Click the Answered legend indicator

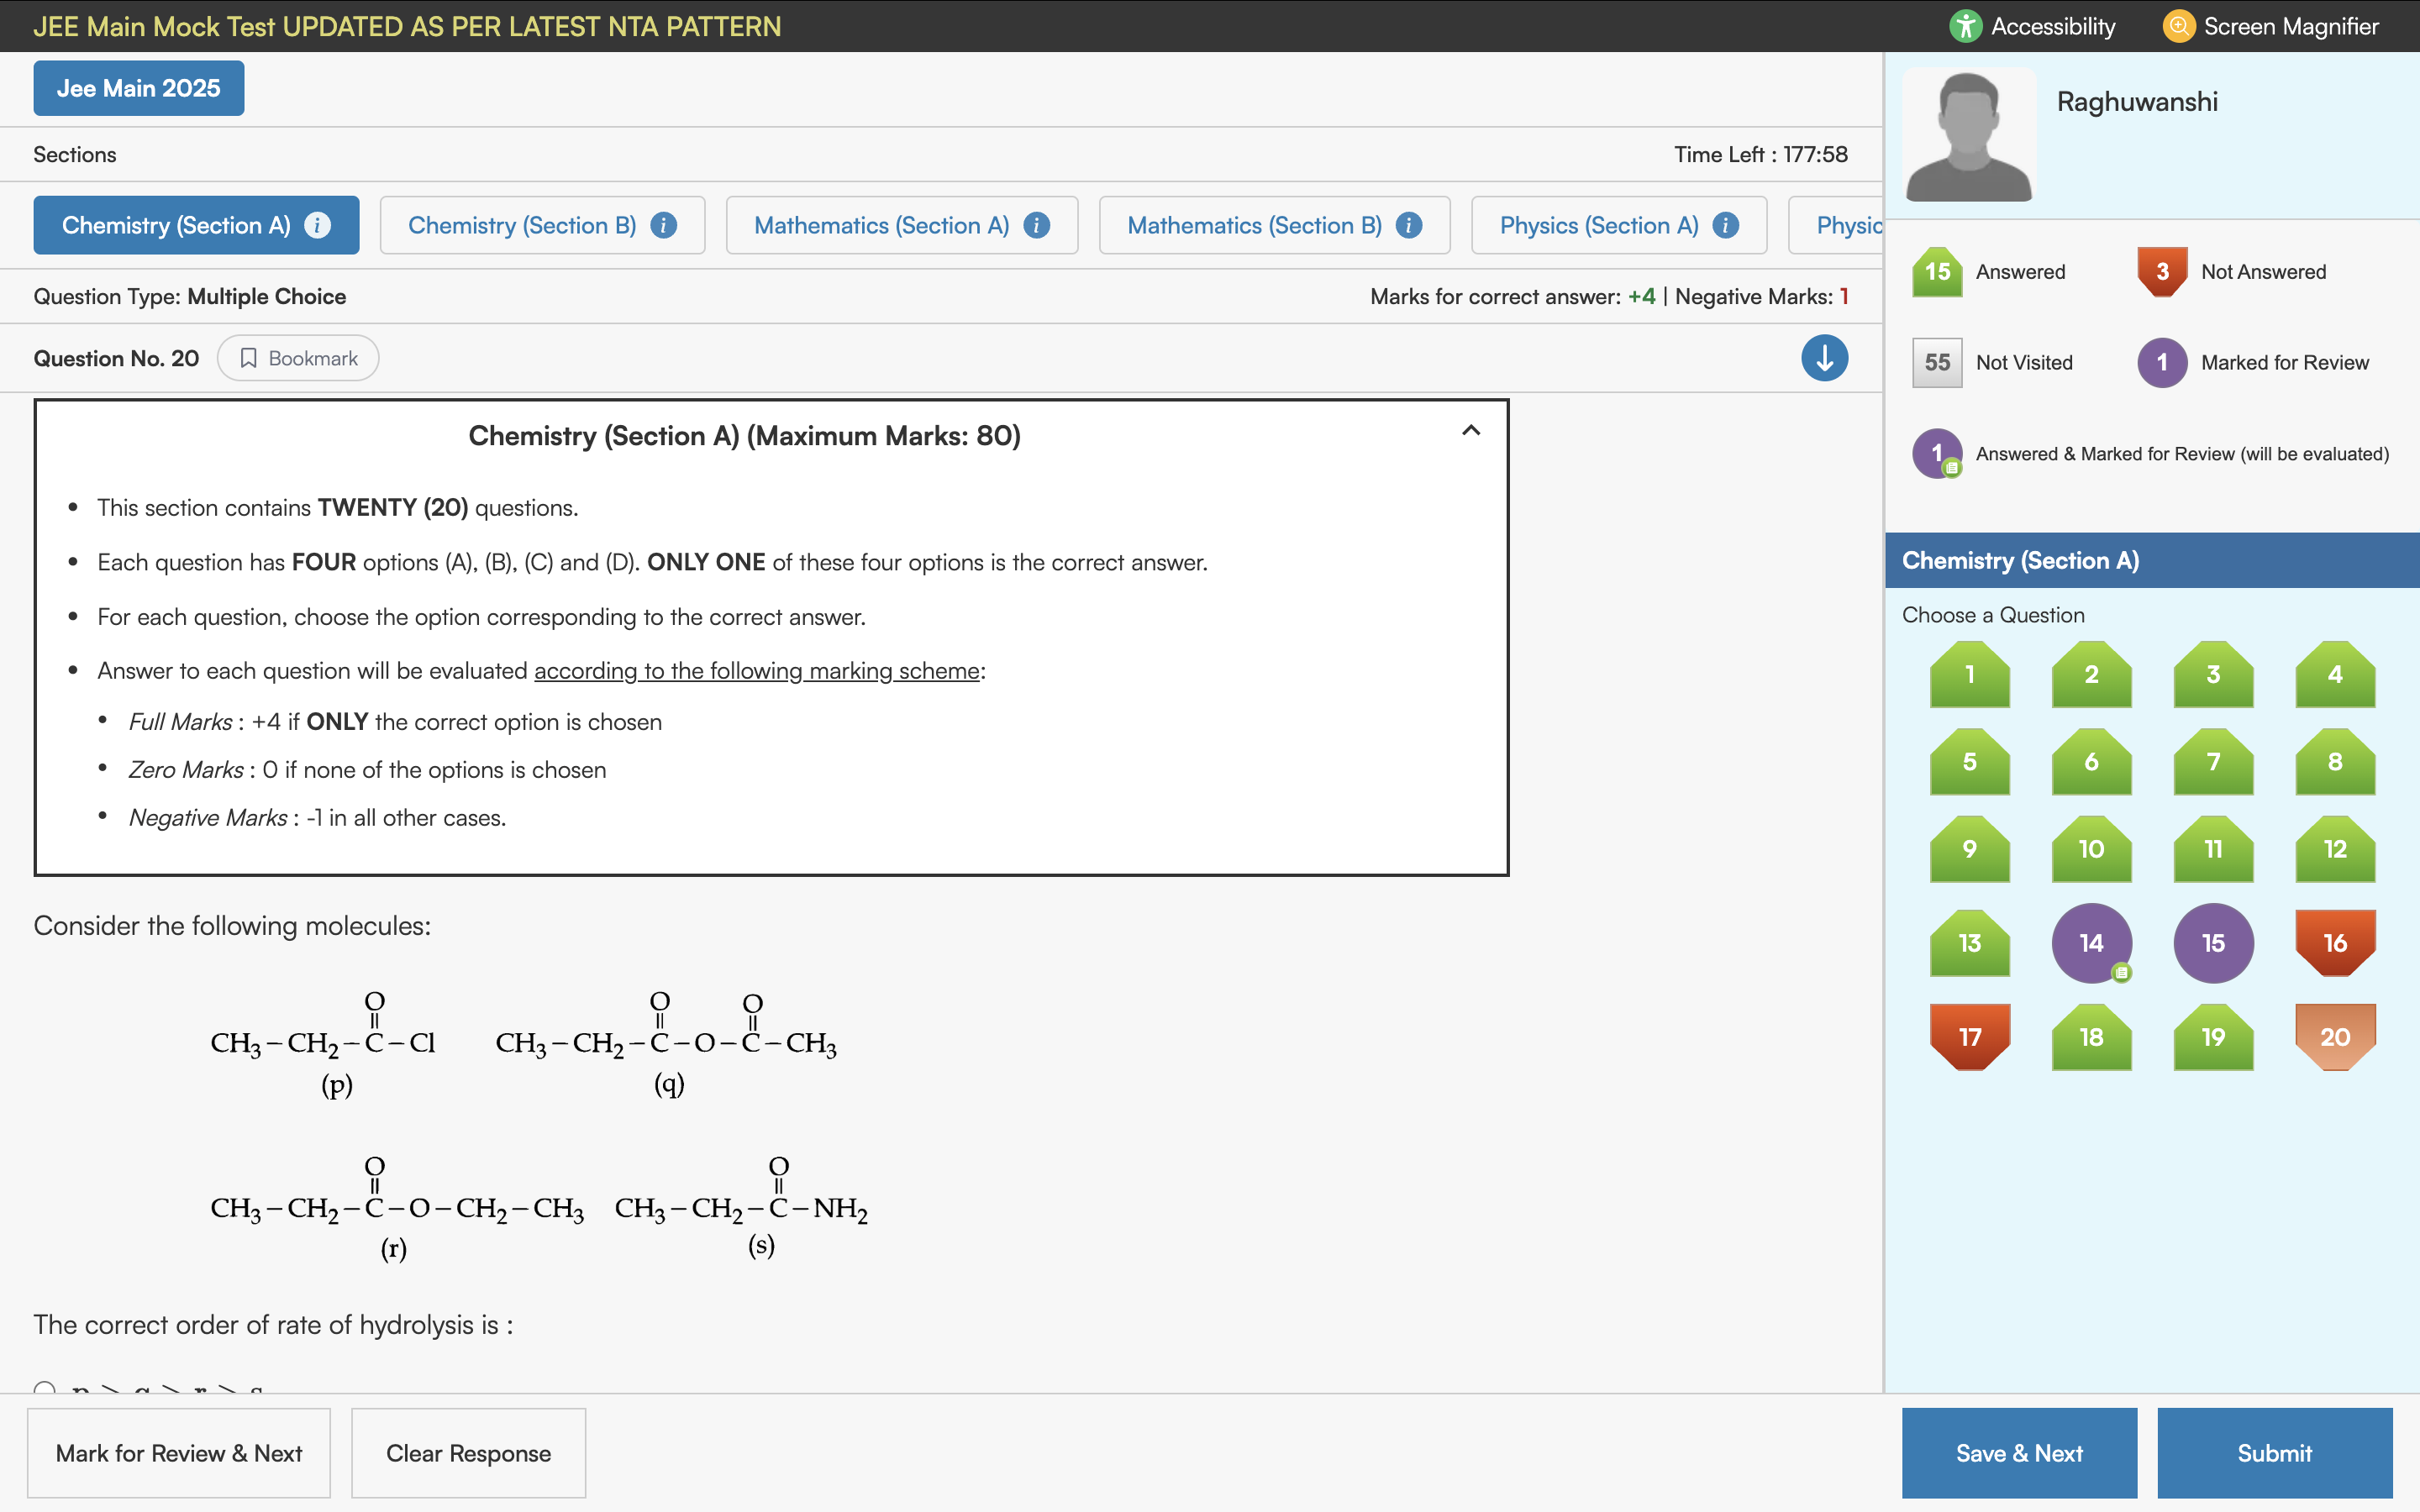tap(1937, 271)
